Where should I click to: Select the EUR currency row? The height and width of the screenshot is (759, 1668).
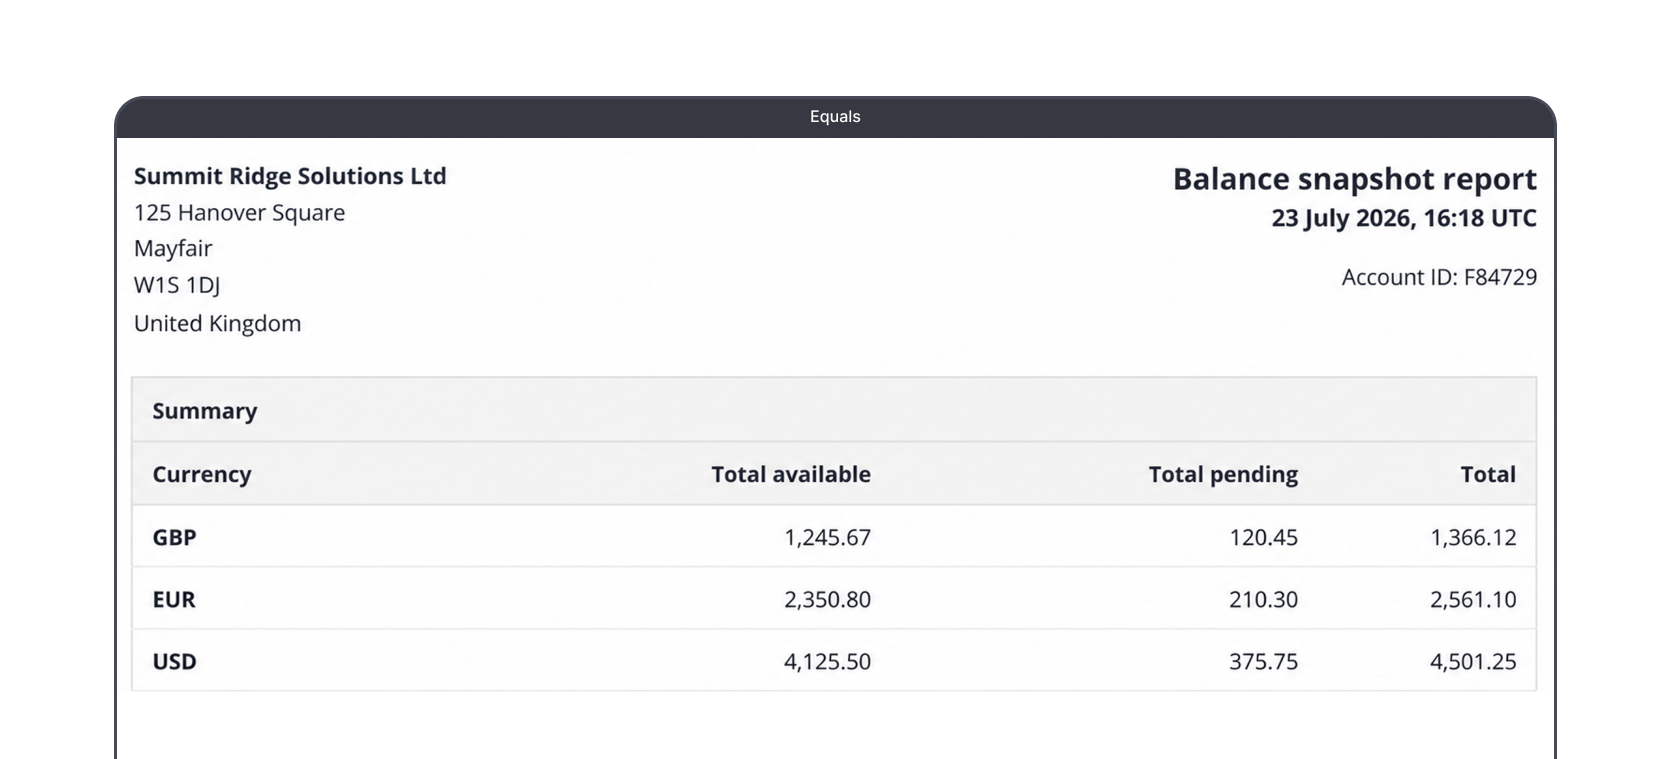coord(834,599)
